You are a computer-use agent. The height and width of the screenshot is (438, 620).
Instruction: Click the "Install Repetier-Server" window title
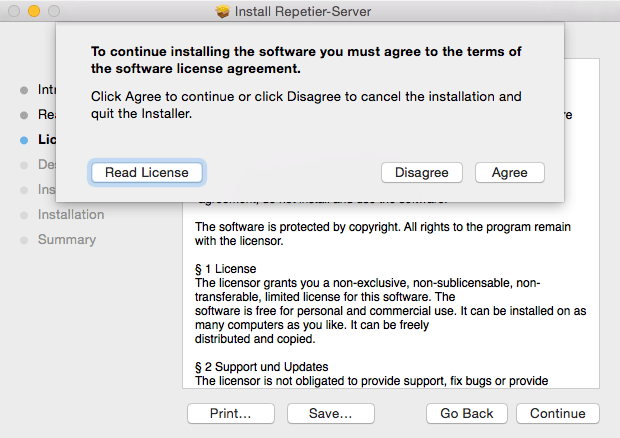click(310, 12)
